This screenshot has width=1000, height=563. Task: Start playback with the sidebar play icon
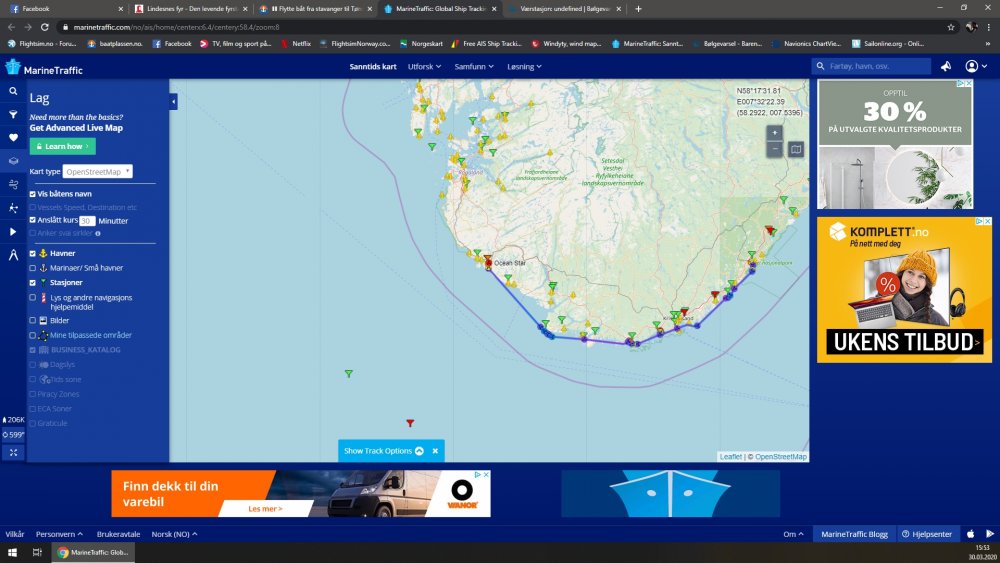pos(13,231)
